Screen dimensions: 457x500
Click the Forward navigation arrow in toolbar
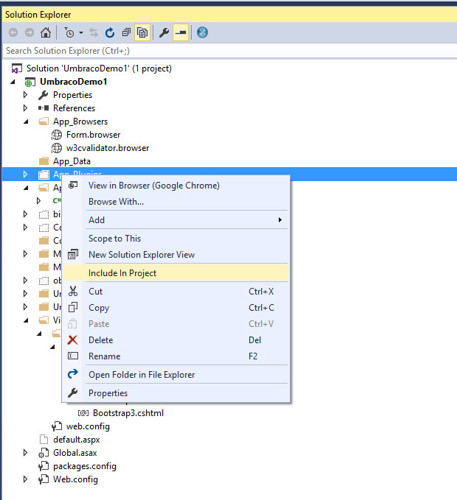coord(30,32)
